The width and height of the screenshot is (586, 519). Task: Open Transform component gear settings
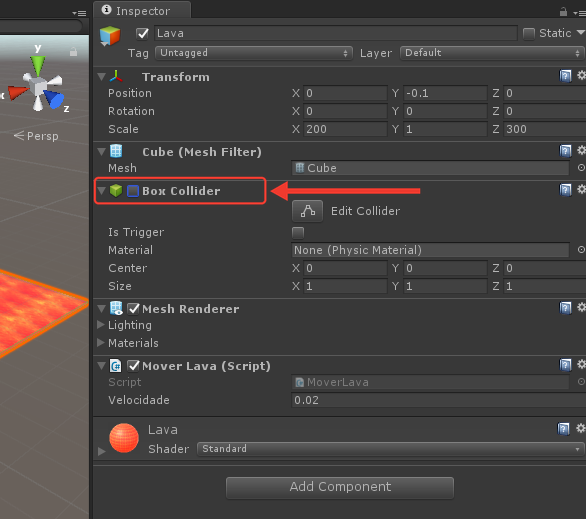click(x=581, y=75)
